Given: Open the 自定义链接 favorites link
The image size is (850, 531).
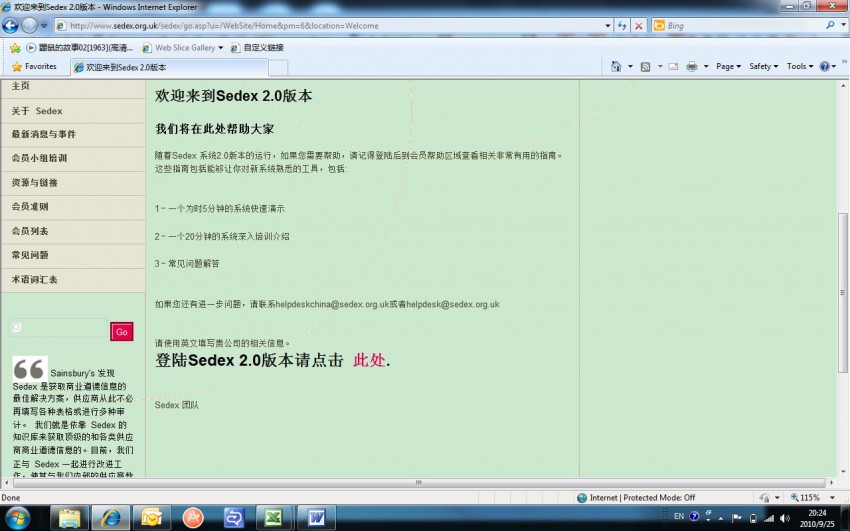Looking at the screenshot, I should (x=257, y=48).
